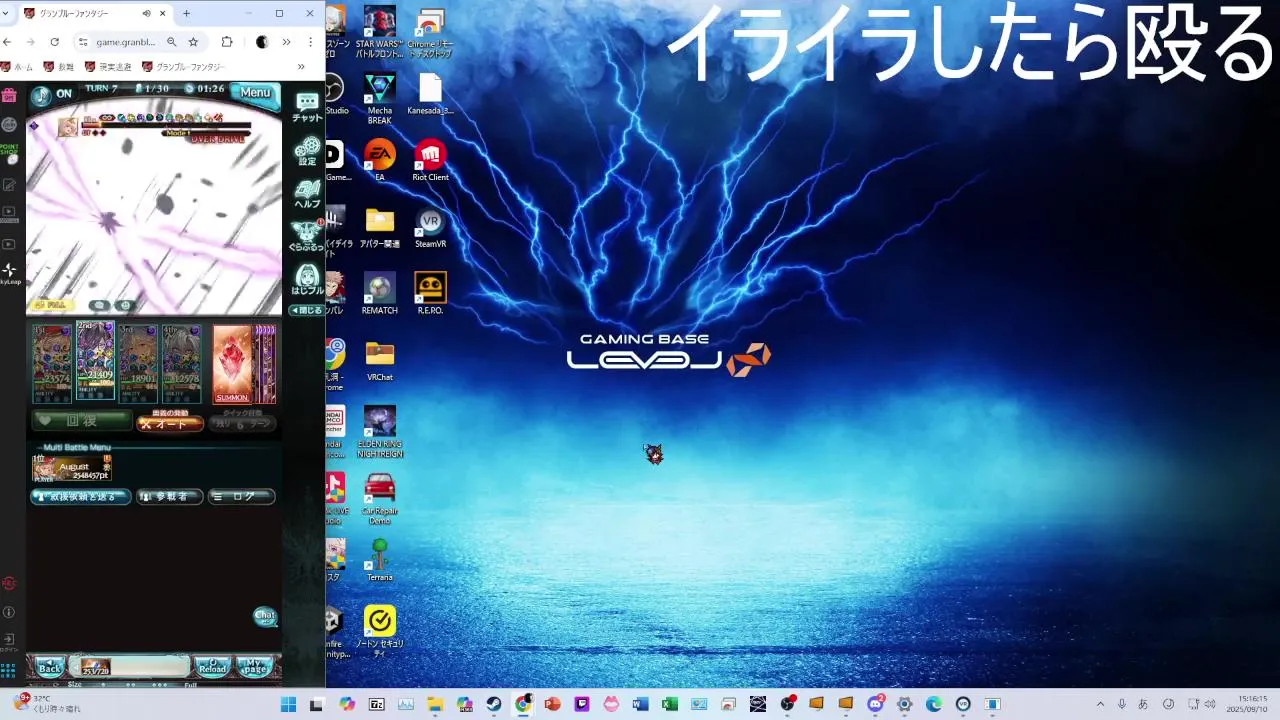Click the game Reload button
This screenshot has height=720, width=1280.
point(212,667)
